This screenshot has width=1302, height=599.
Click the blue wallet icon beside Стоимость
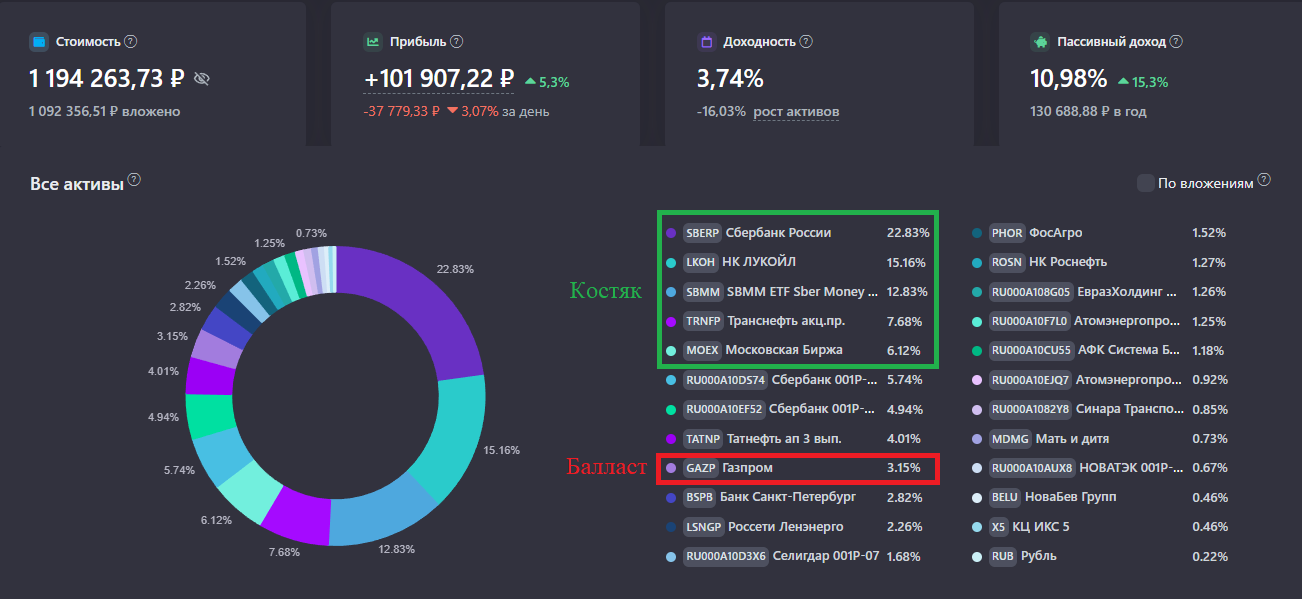(39, 42)
